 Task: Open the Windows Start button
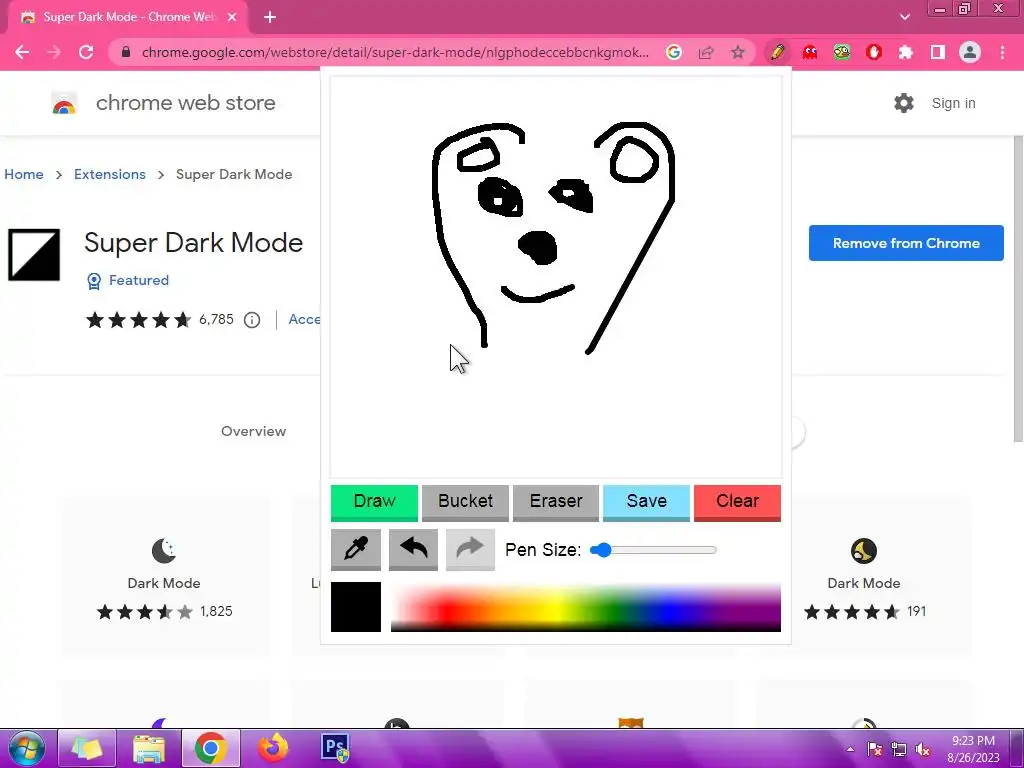pos(25,748)
